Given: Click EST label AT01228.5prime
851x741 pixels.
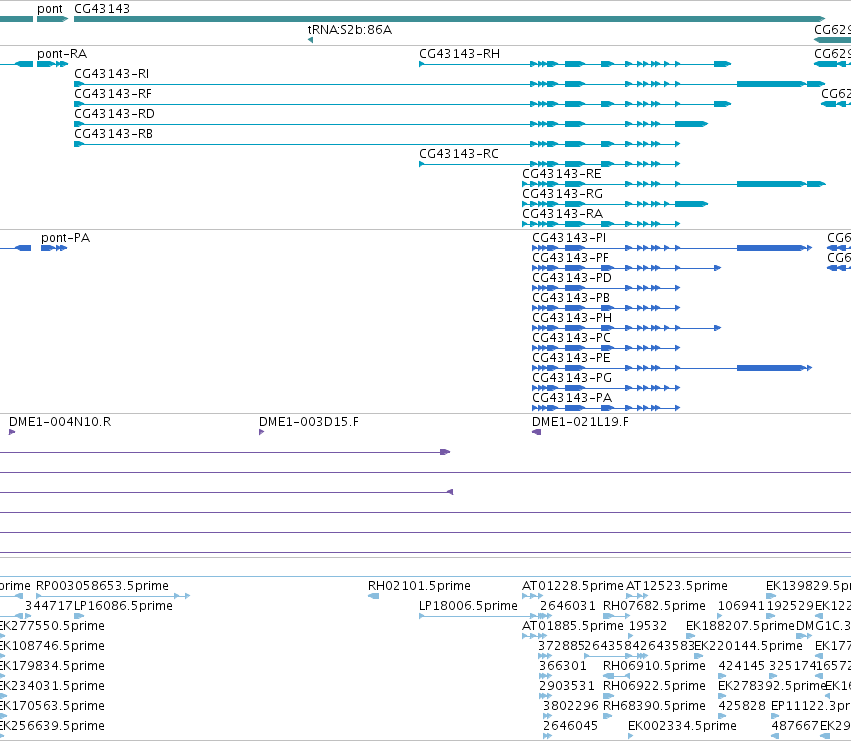Looking at the screenshot, I should 573,586.
